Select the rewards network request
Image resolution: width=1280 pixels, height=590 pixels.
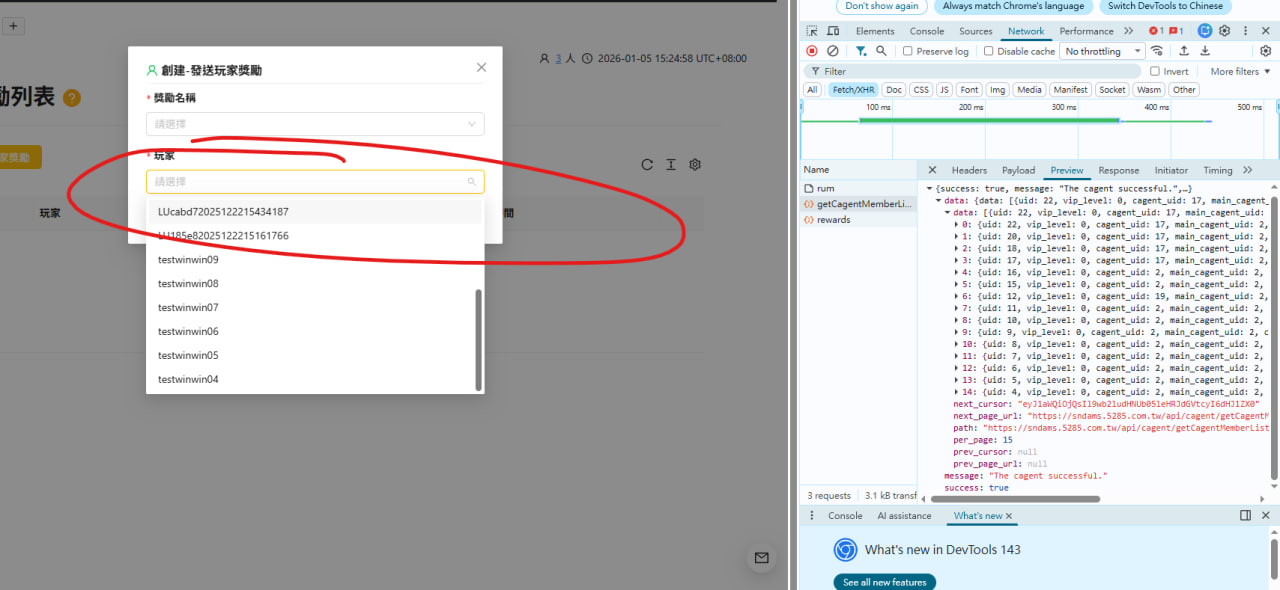[x=833, y=220]
